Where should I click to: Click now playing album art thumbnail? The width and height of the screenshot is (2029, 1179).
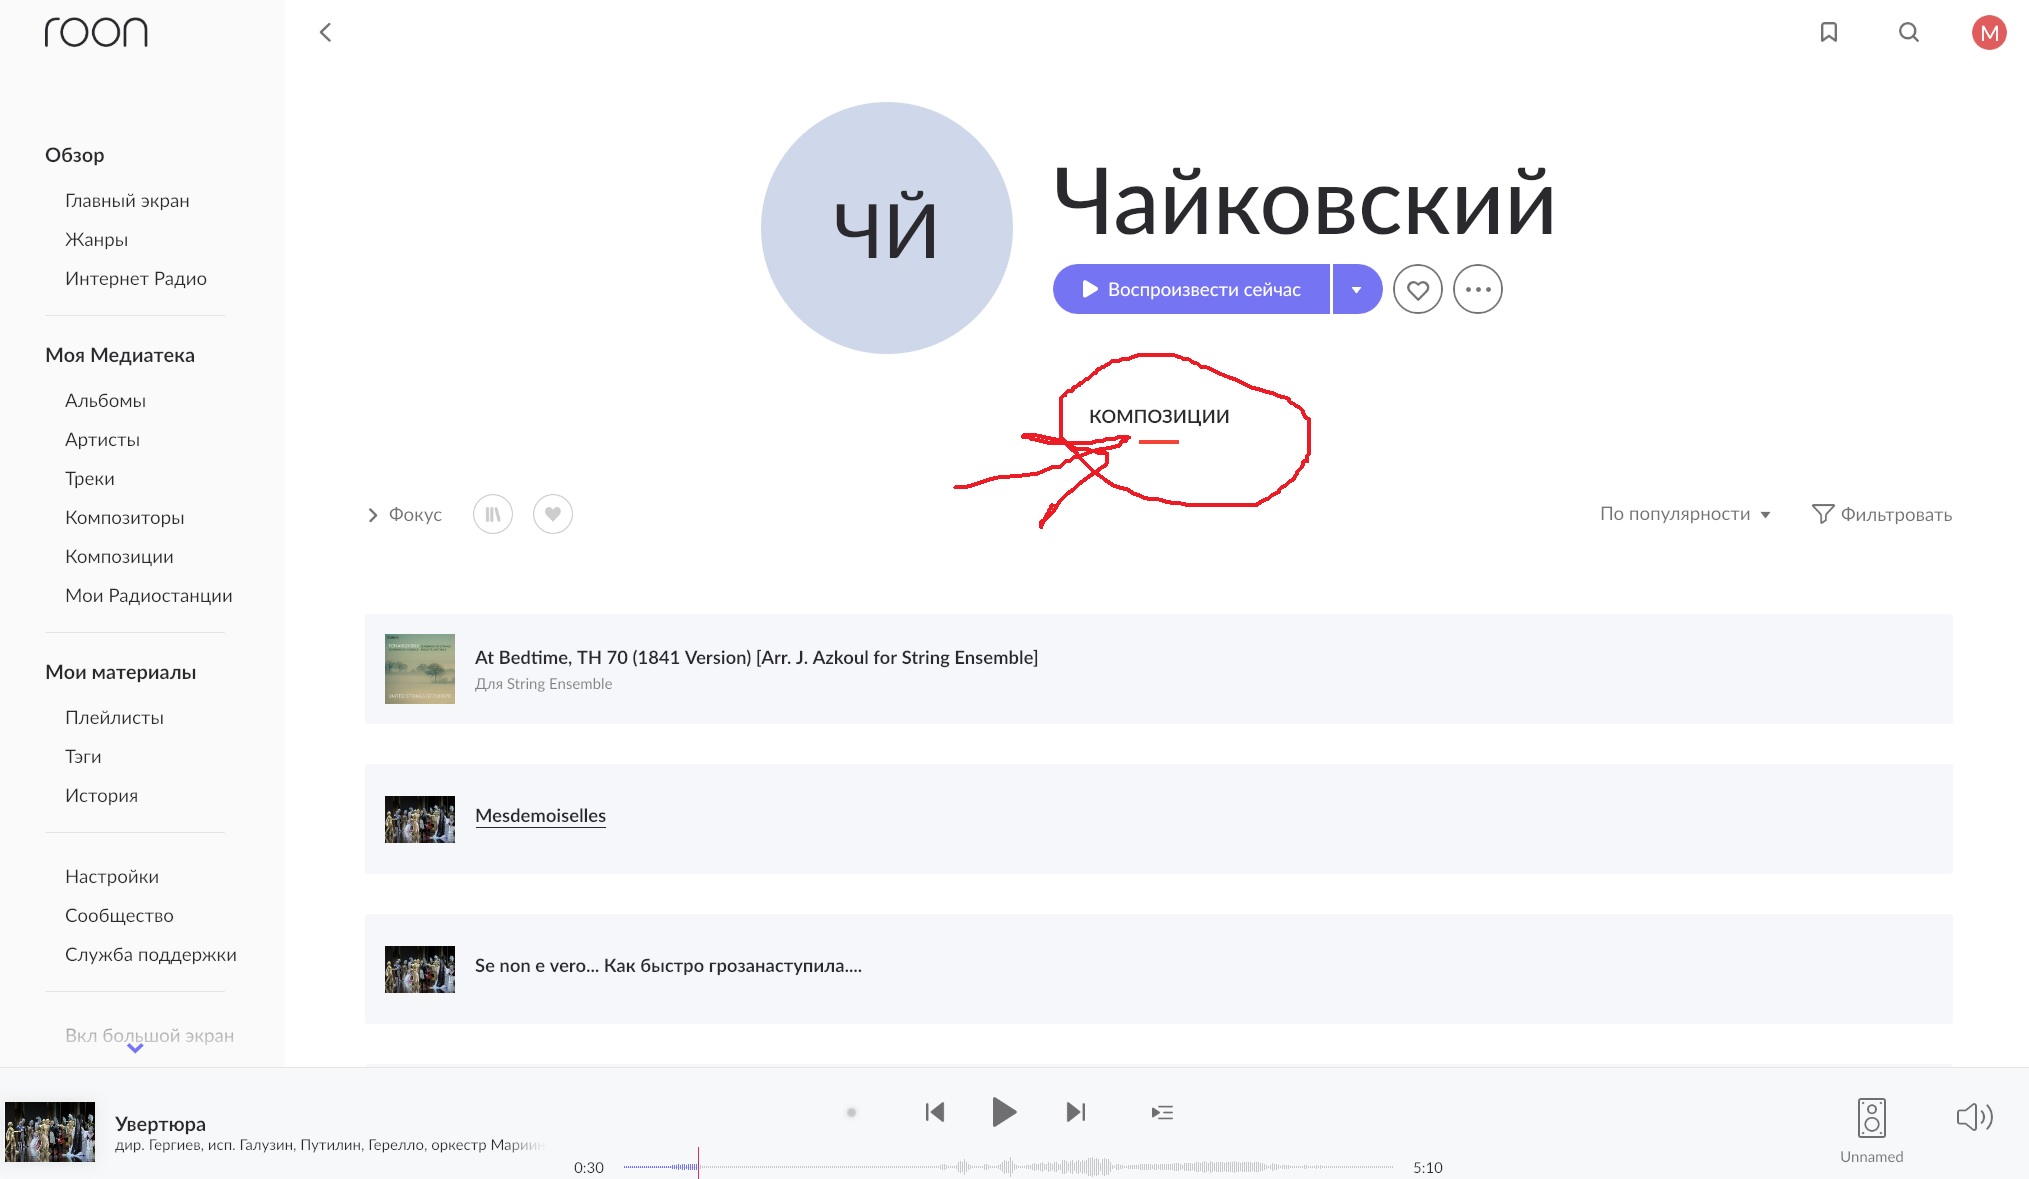50,1132
